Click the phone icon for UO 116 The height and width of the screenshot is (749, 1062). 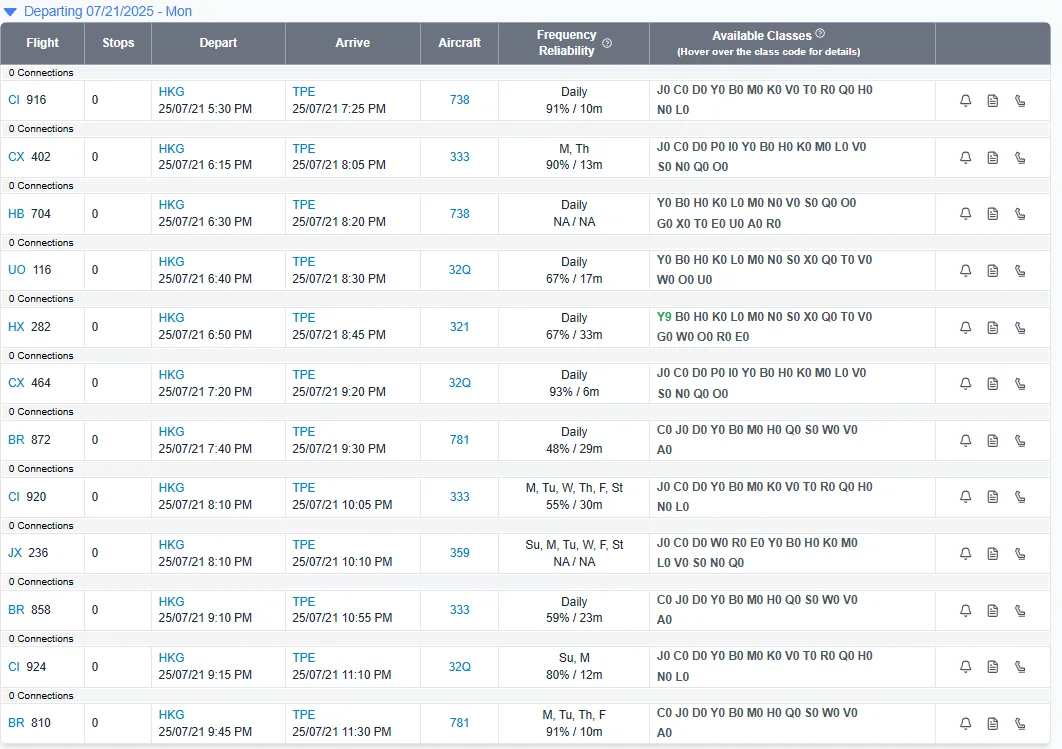coord(1020,271)
